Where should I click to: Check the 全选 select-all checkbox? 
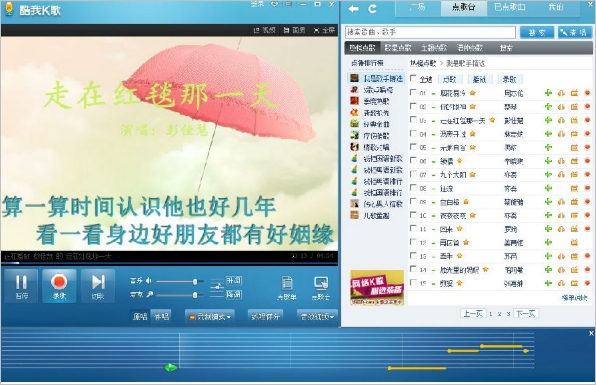tap(413, 78)
